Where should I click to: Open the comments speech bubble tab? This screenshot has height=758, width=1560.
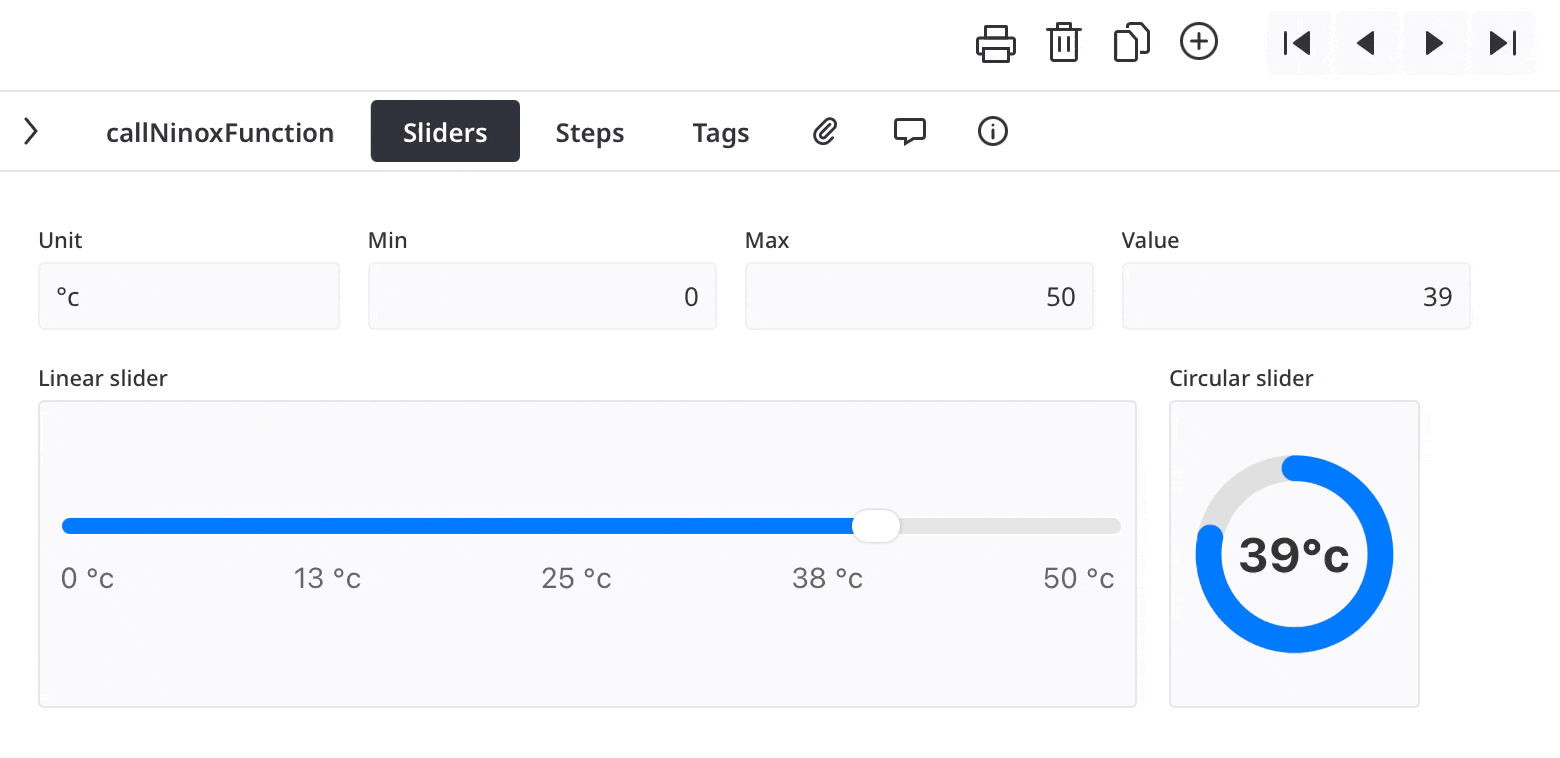tap(909, 131)
